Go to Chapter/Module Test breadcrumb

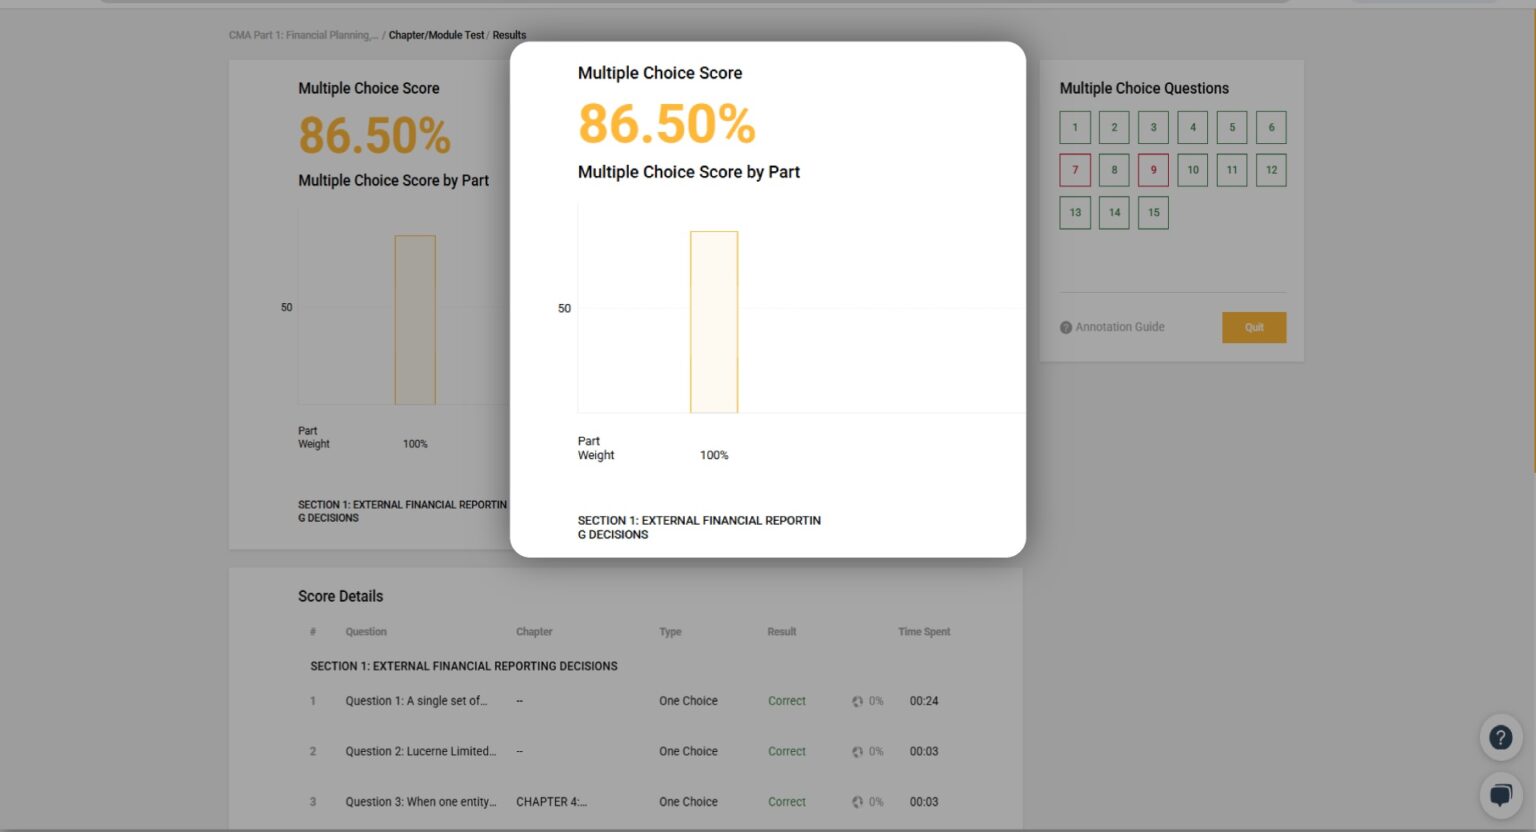436,35
